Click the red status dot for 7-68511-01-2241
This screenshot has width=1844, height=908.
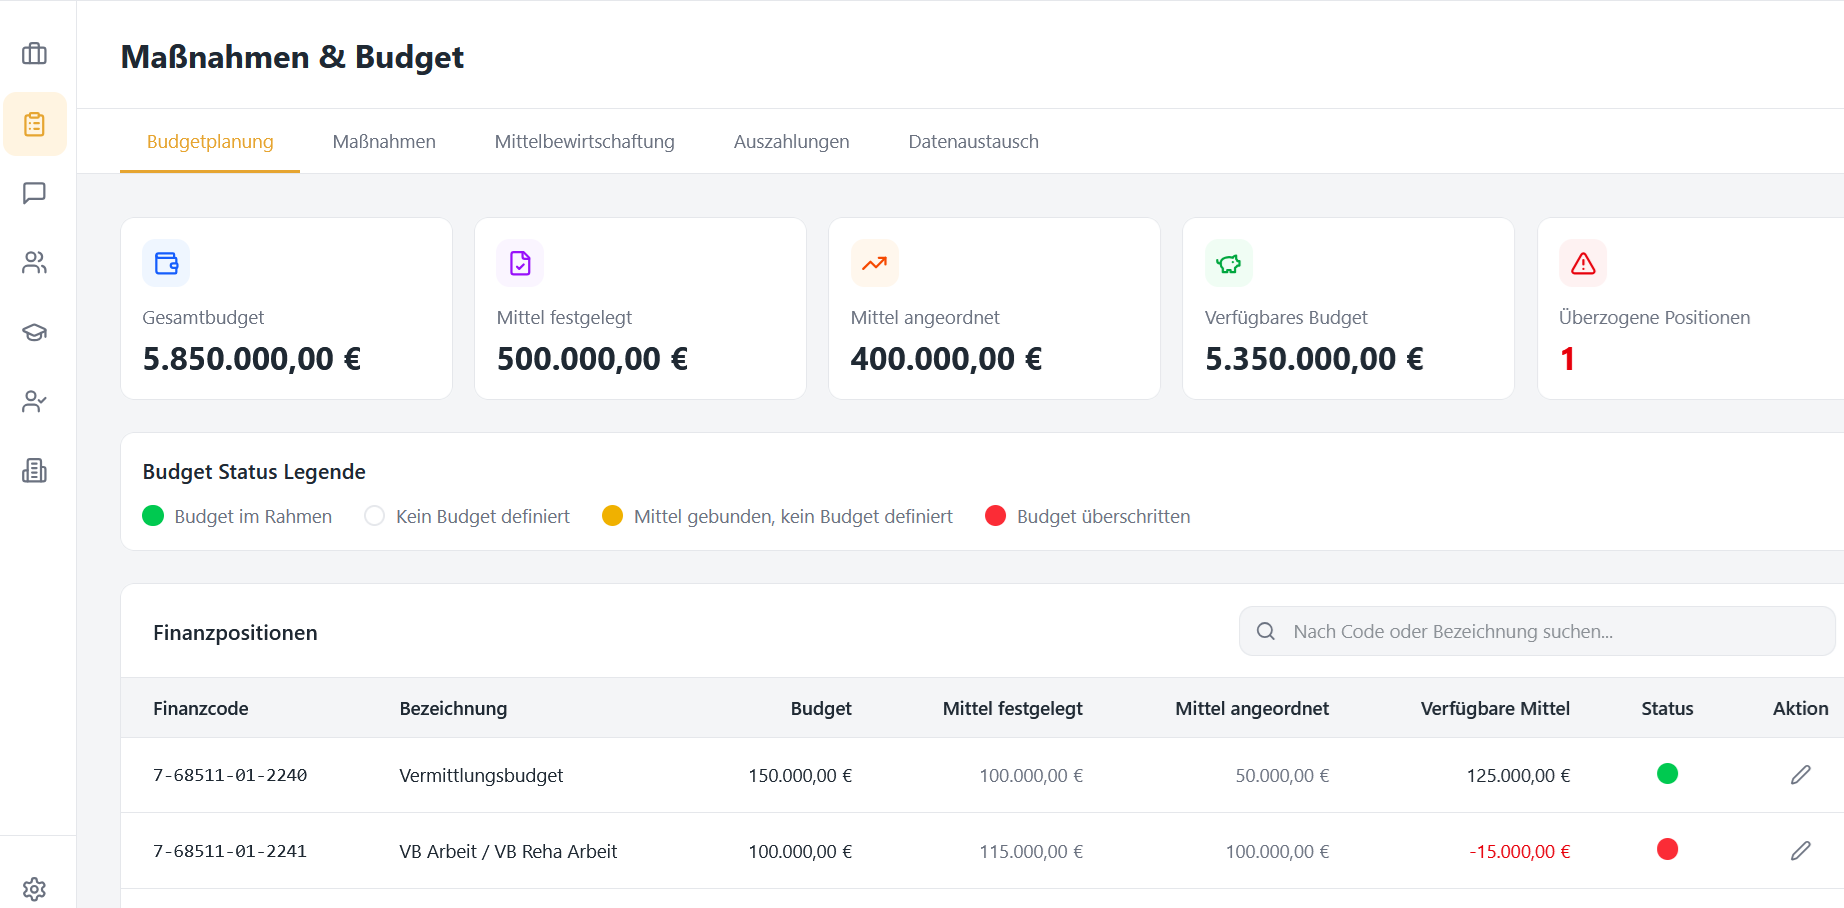(x=1667, y=850)
